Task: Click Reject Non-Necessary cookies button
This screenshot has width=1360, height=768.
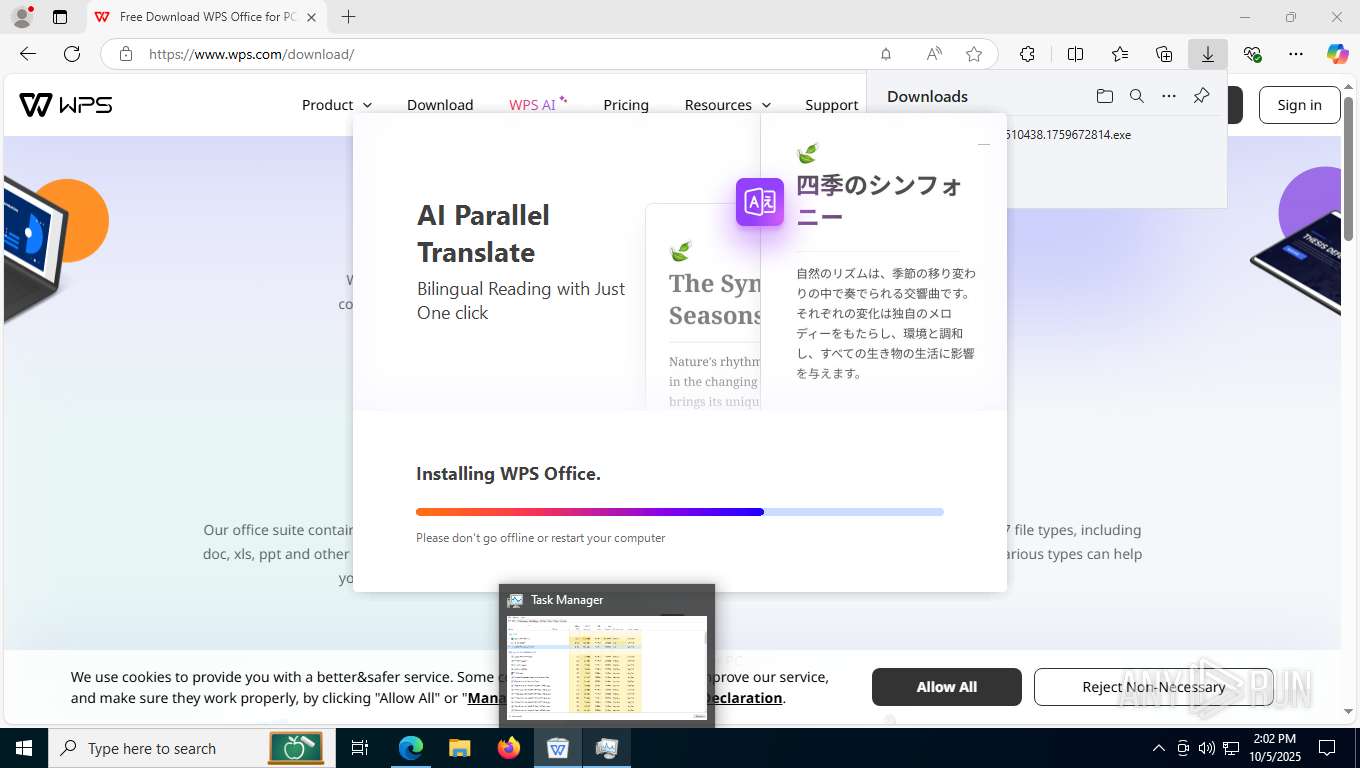Action: click(x=1153, y=687)
